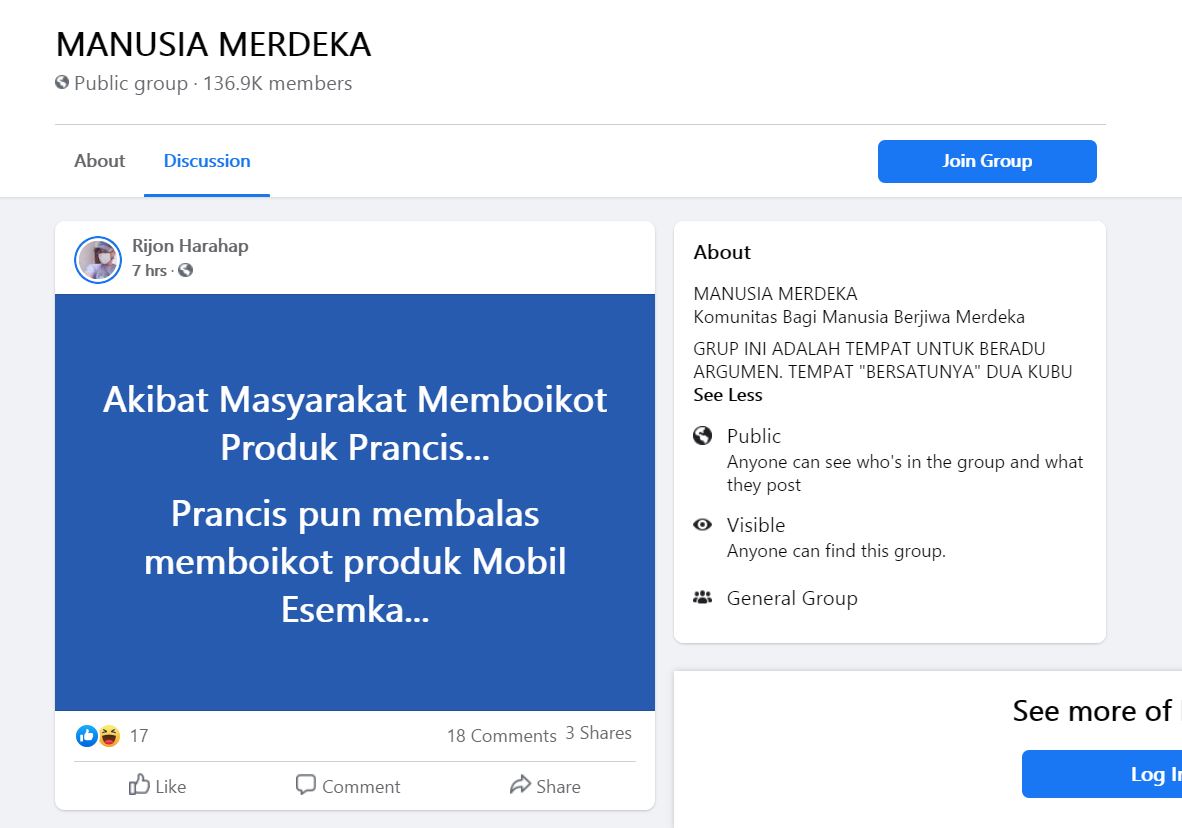Click the About panel heading

(722, 252)
